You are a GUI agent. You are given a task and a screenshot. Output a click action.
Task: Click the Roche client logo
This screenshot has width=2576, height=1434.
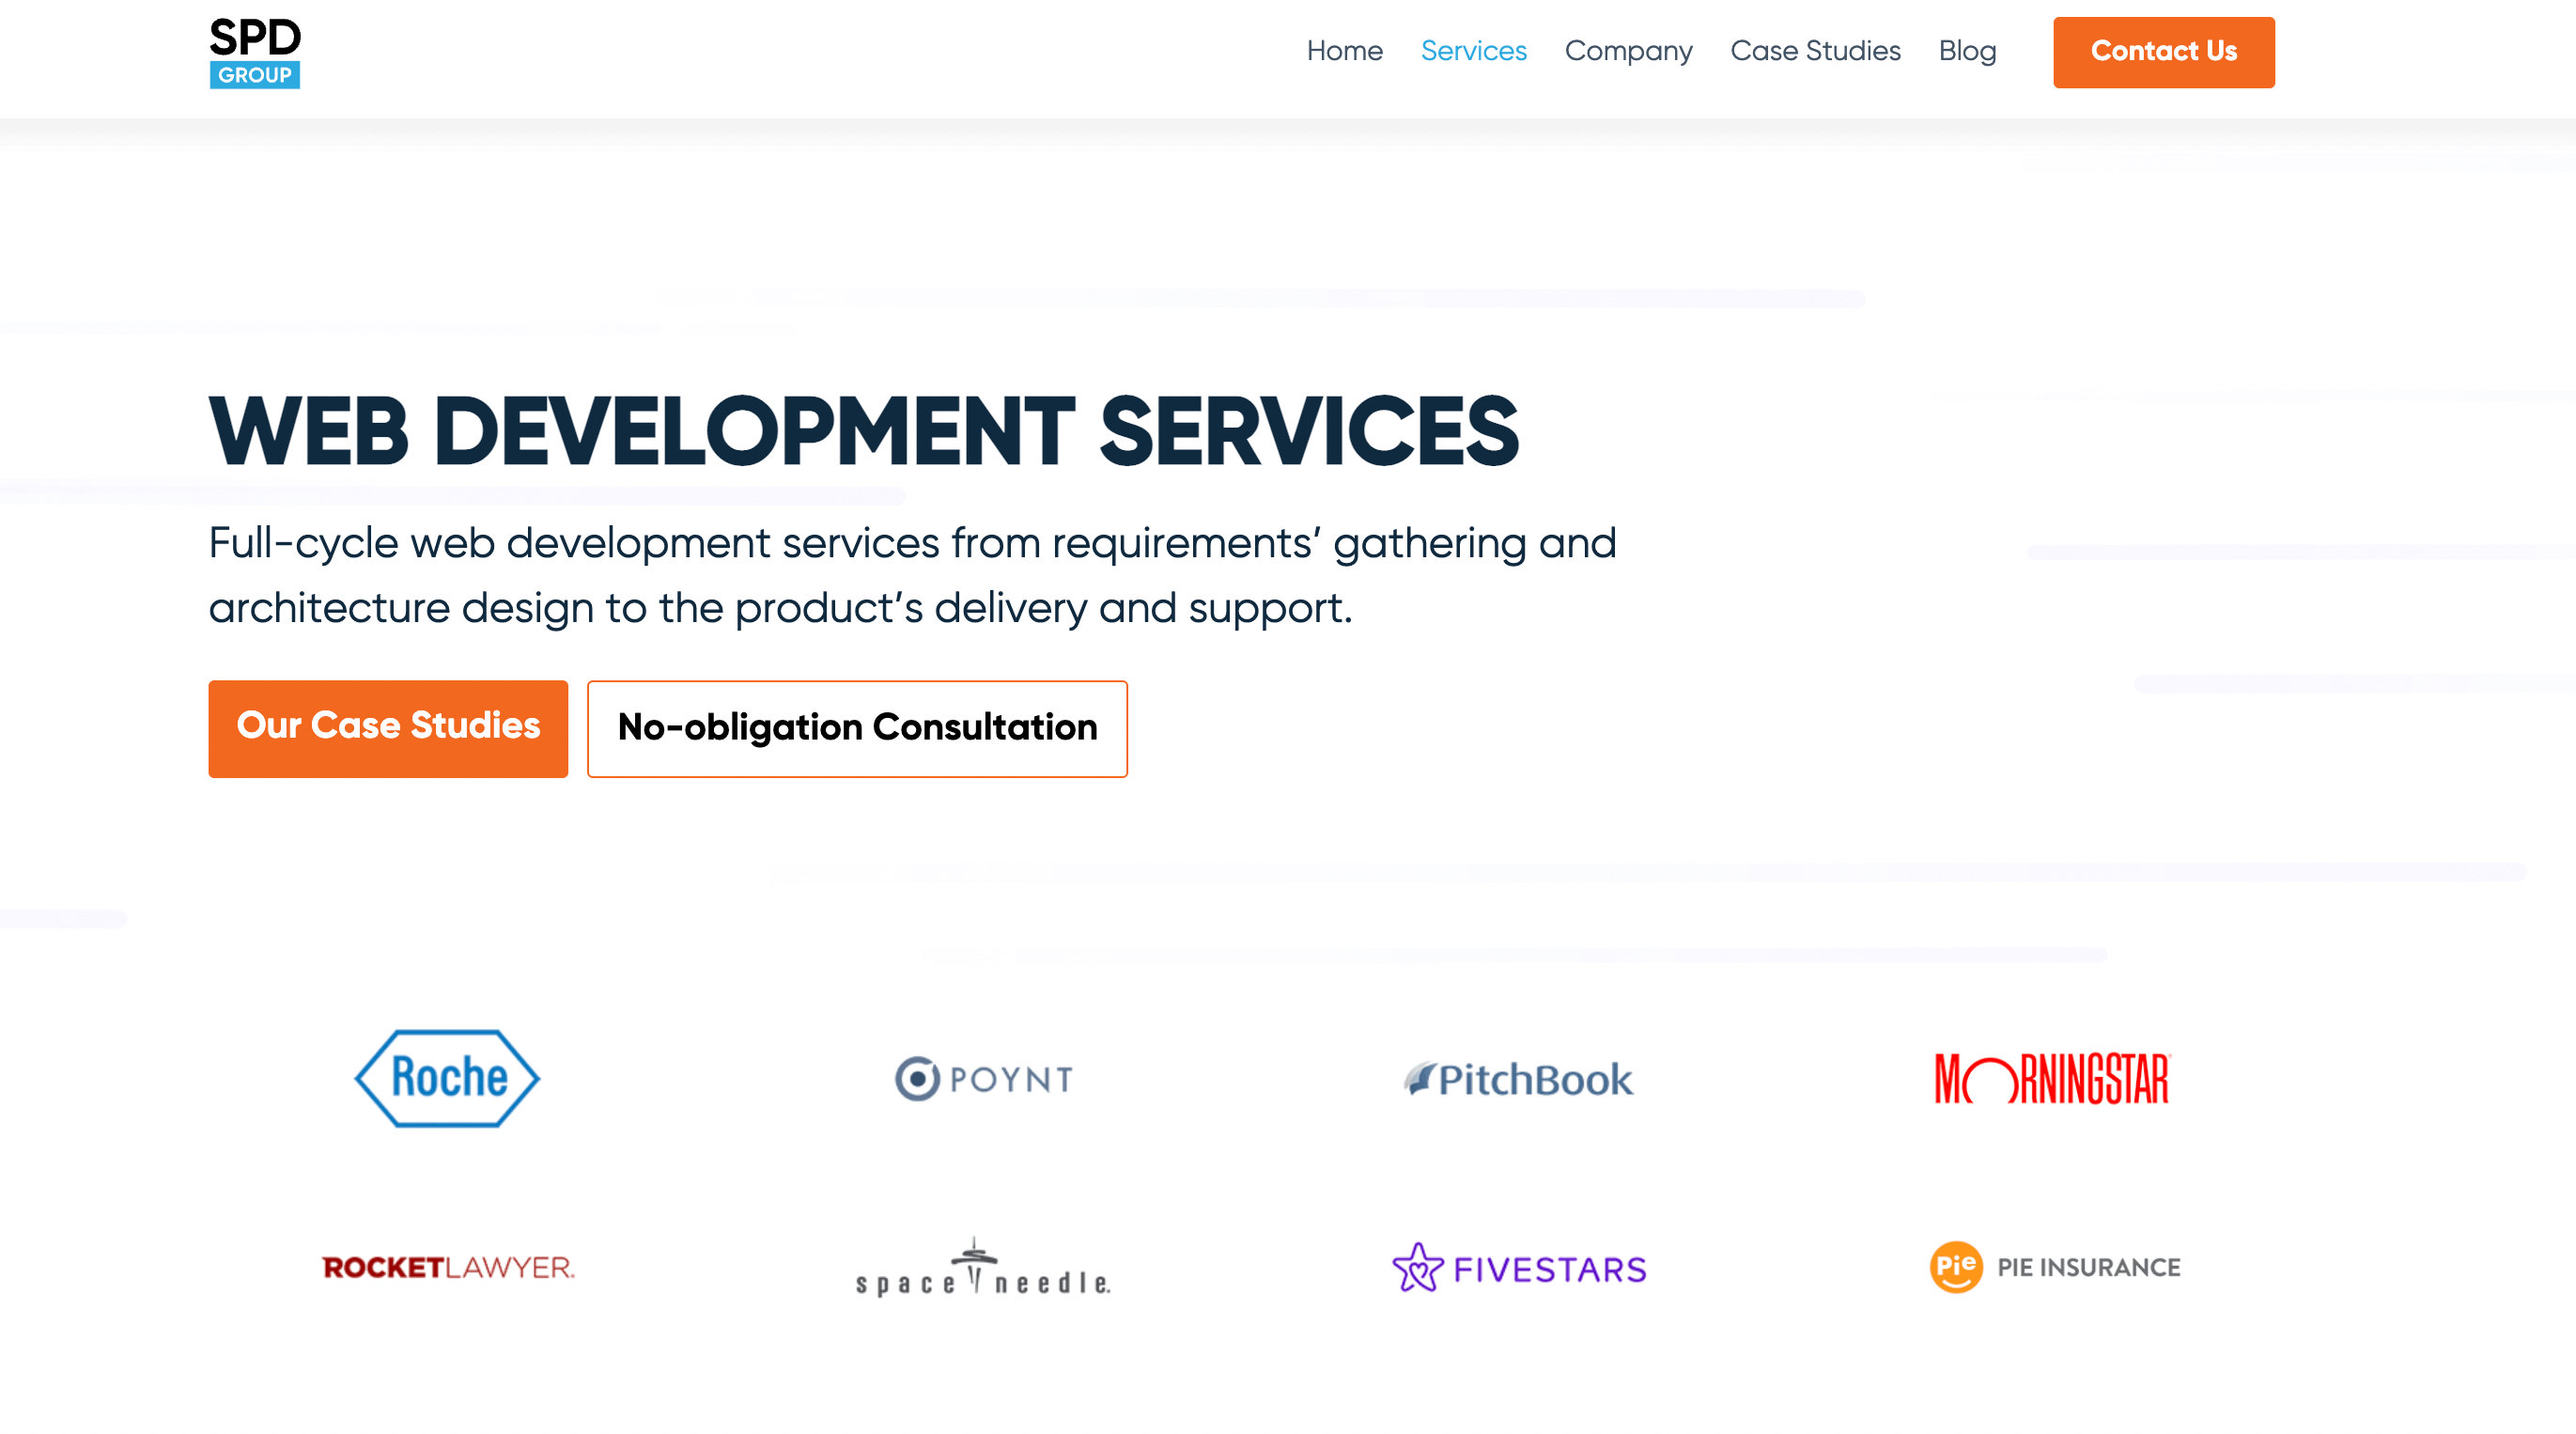point(447,1078)
